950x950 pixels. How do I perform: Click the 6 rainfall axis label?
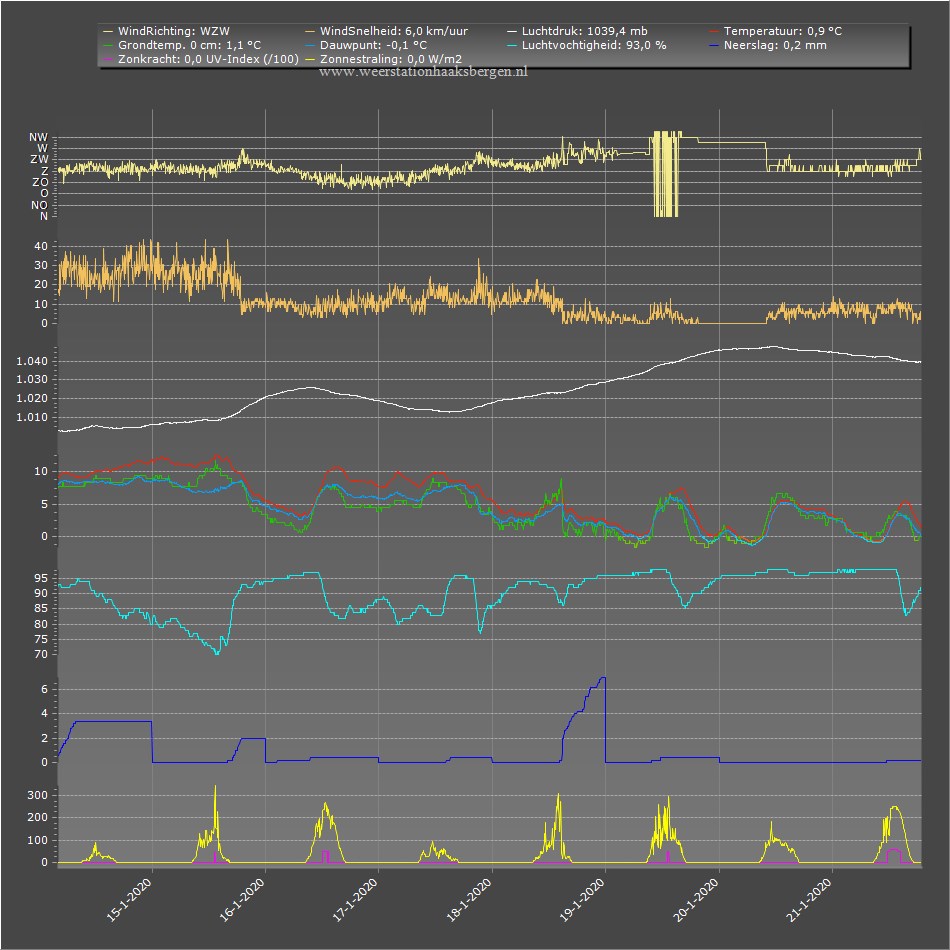click(44, 689)
